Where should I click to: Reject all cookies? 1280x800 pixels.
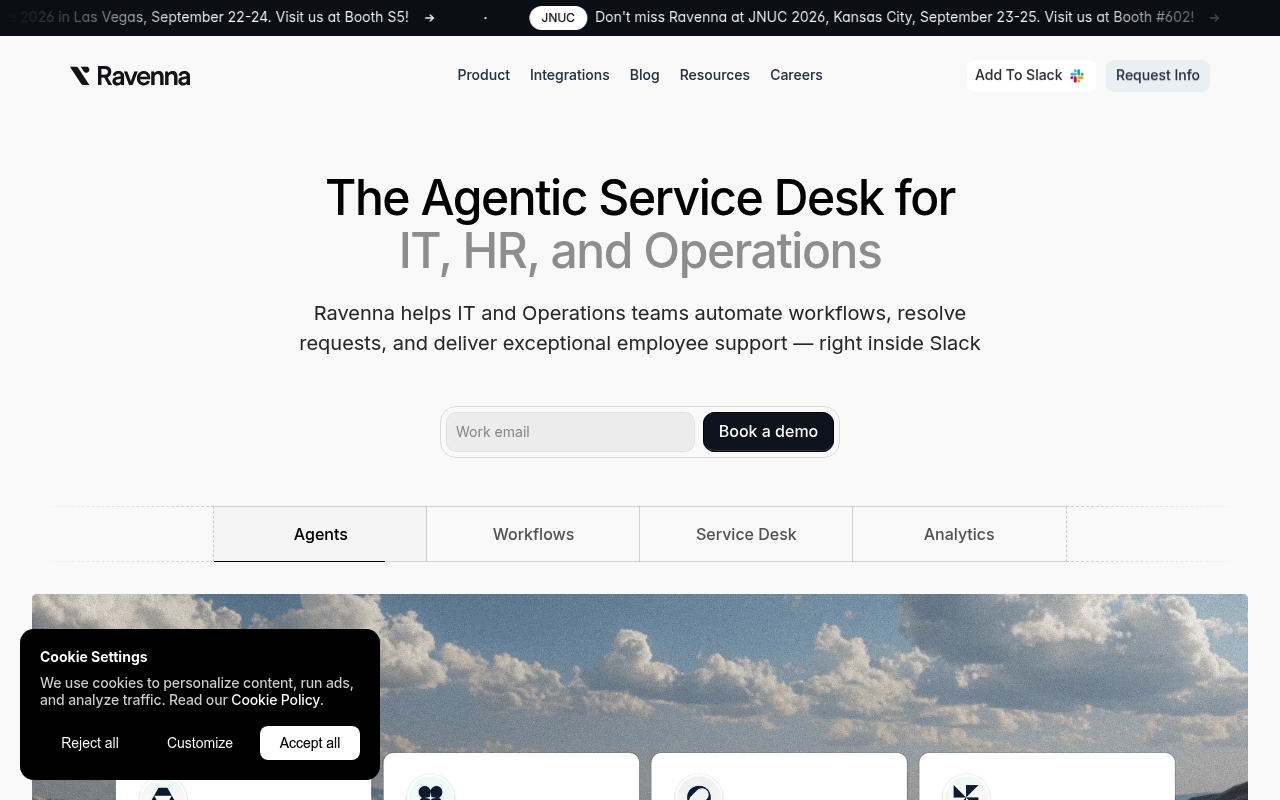90,743
